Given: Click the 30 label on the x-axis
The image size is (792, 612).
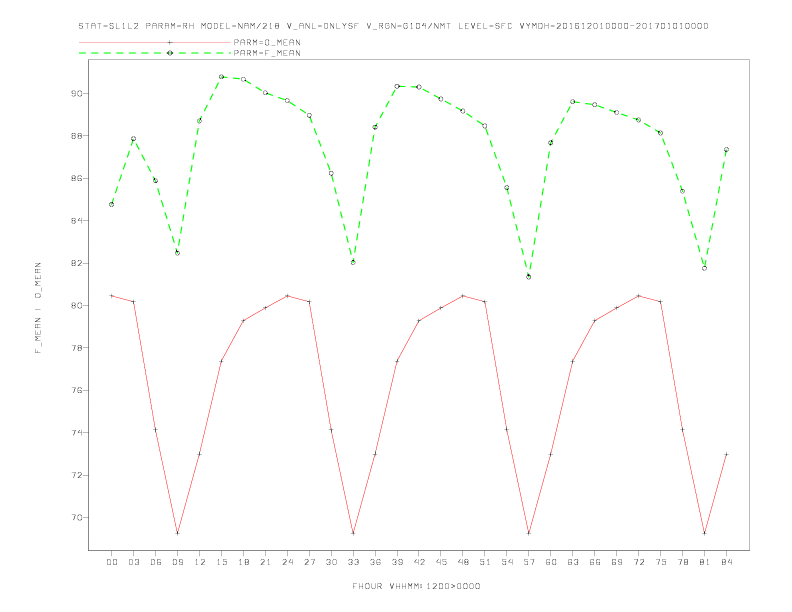Looking at the screenshot, I should coord(331,562).
